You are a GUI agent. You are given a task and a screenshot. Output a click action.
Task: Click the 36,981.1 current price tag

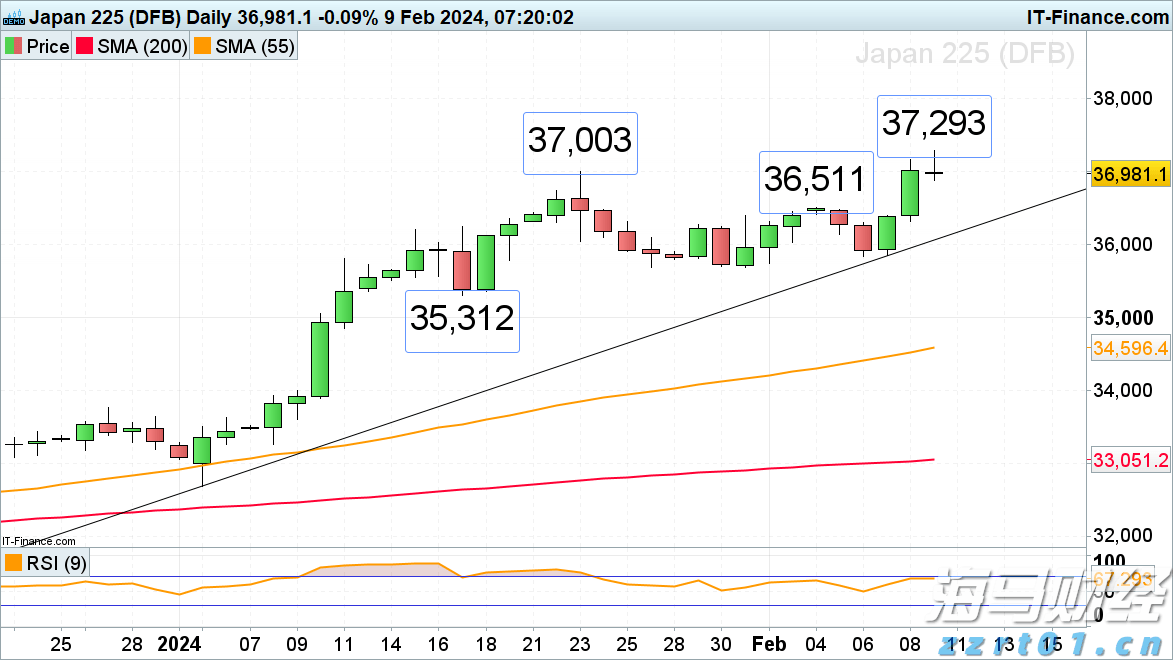[x=1131, y=174]
